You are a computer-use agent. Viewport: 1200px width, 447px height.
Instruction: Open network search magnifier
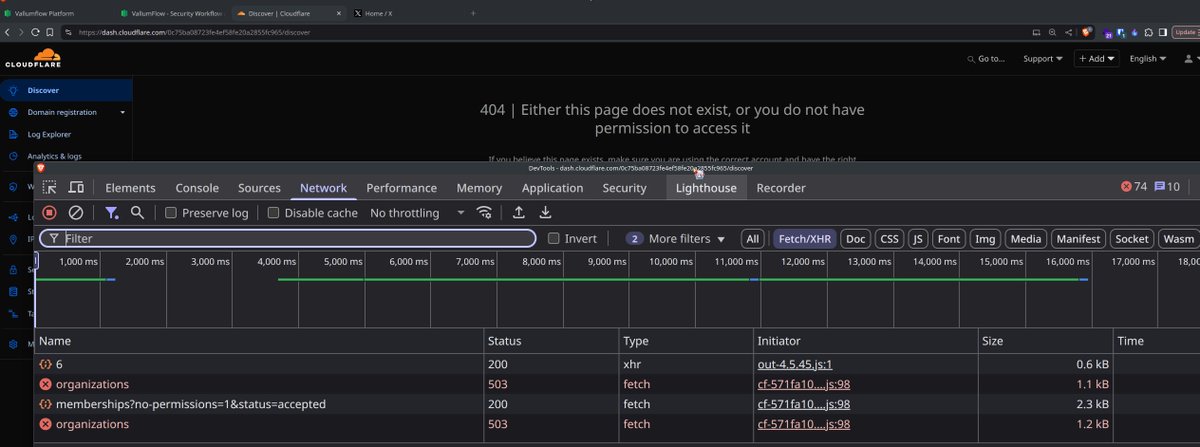(138, 213)
